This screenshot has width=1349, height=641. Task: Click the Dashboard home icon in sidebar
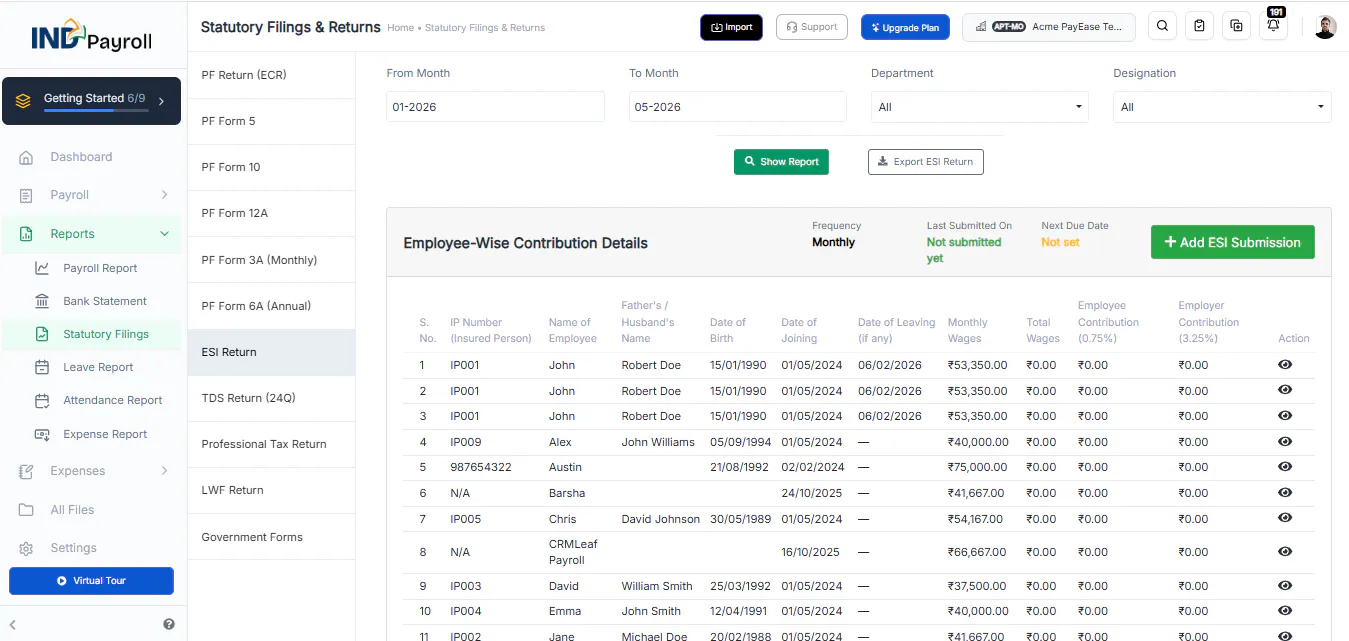[x=27, y=157]
